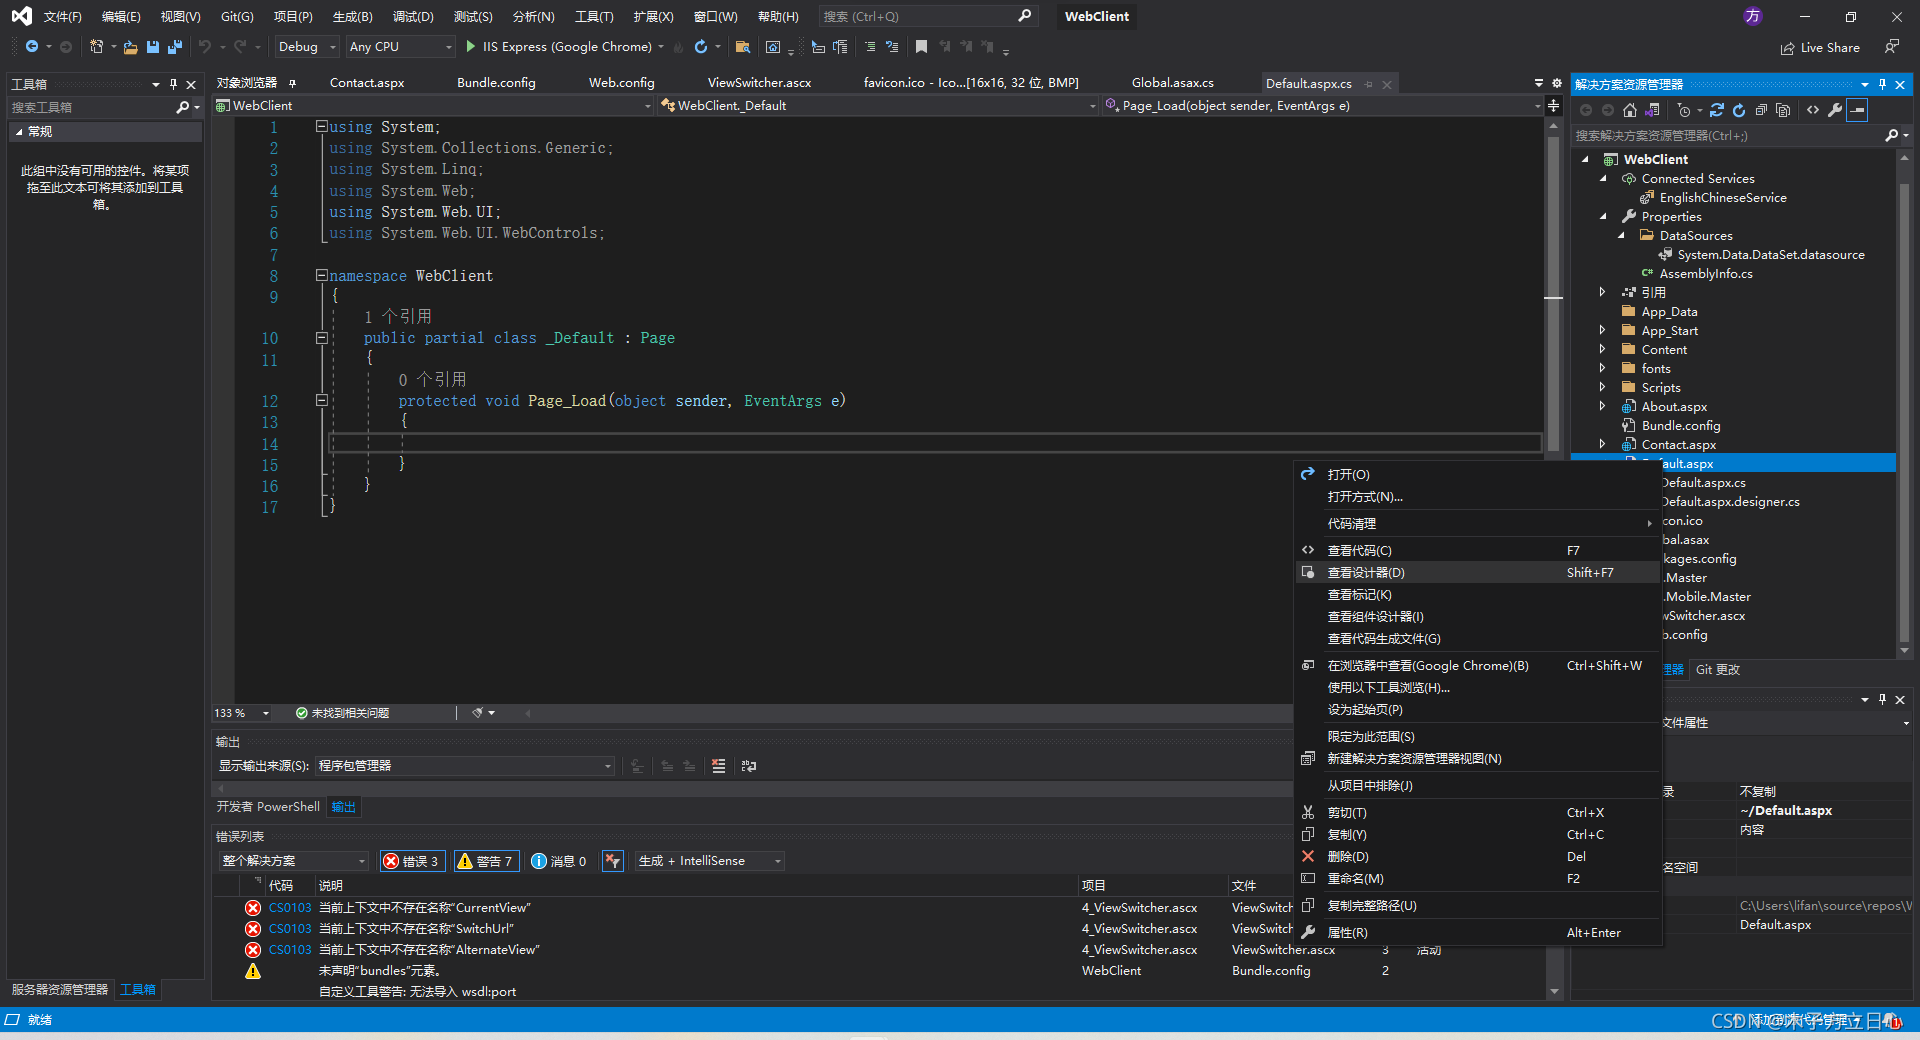Viewport: 1920px width, 1040px height.
Task: Select 删除(D) in the context menu
Action: [x=1478, y=857]
